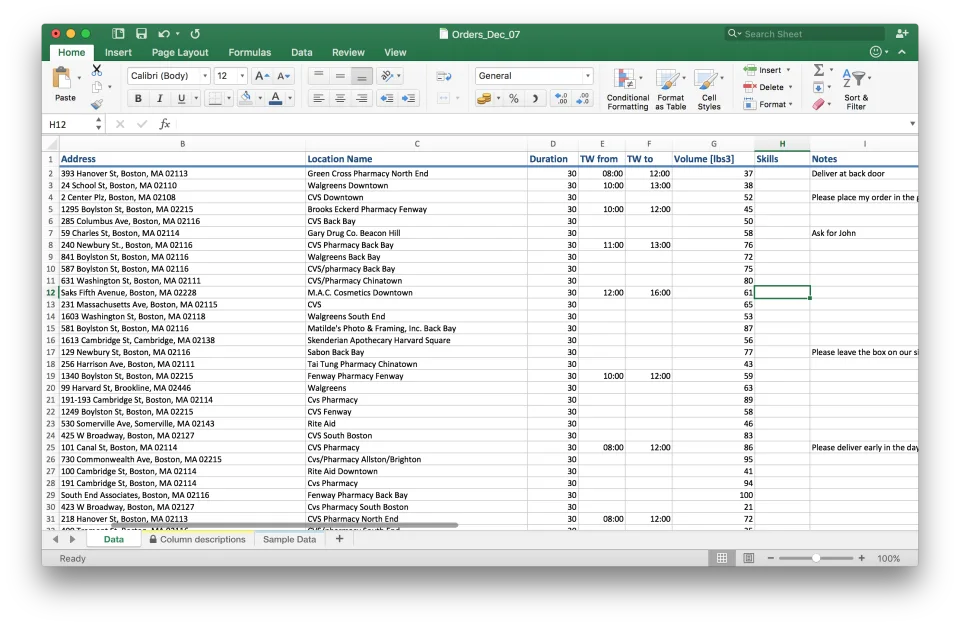
Task: Open the font name dropdown
Action: point(205,76)
